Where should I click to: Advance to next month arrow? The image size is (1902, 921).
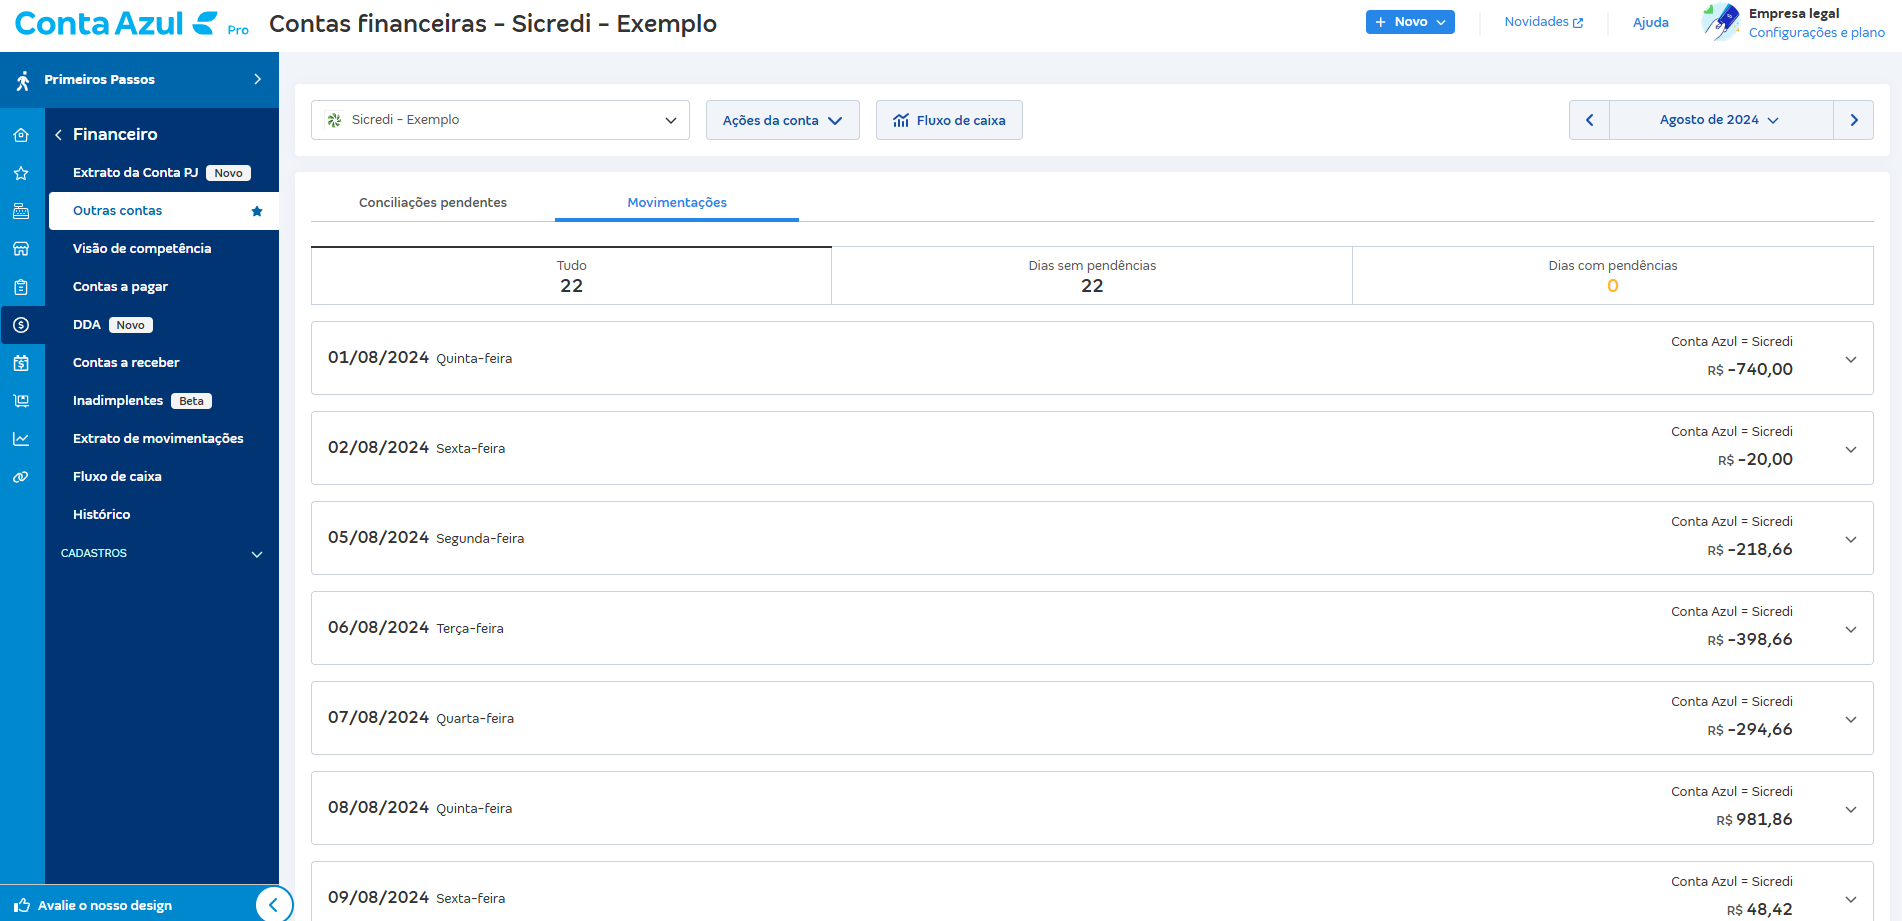[1853, 120]
